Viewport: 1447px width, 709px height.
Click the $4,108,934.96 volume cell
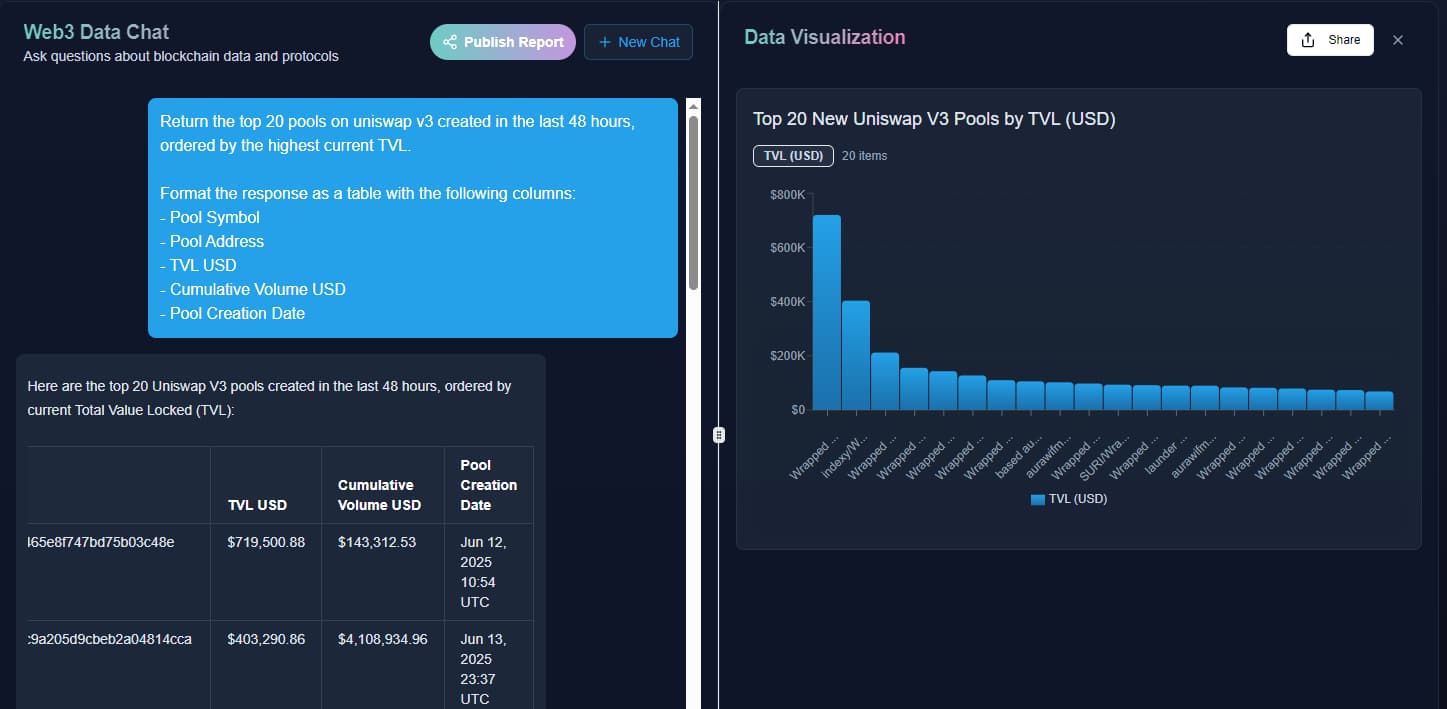click(382, 639)
